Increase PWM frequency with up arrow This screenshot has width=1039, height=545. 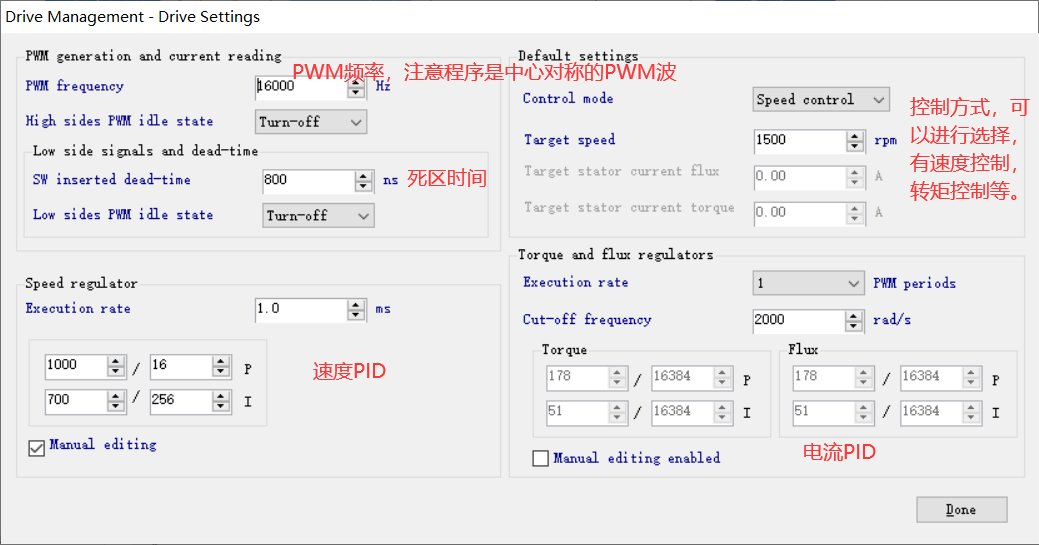tap(356, 82)
